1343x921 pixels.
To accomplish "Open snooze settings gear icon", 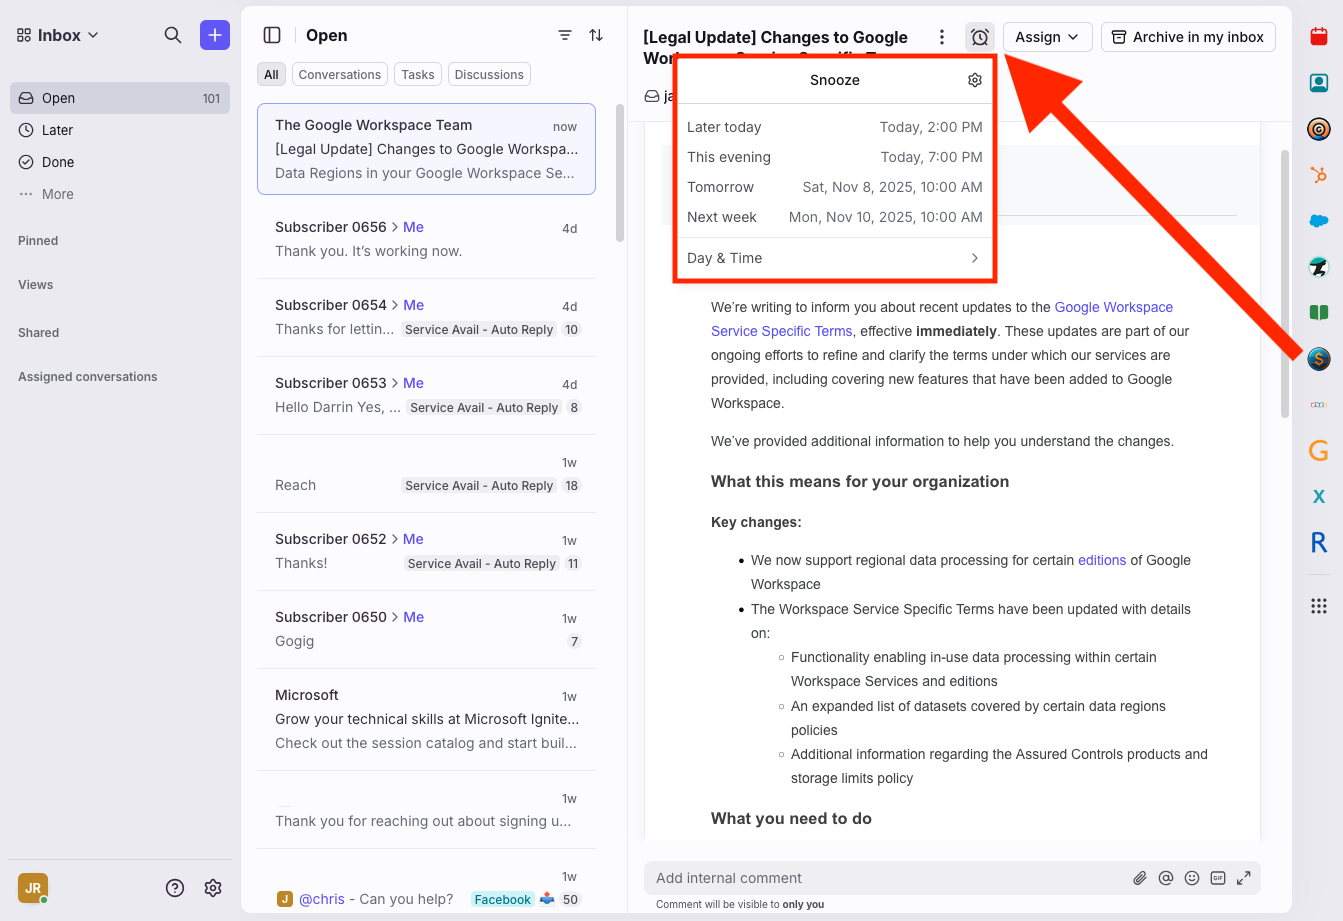I will tap(975, 80).
